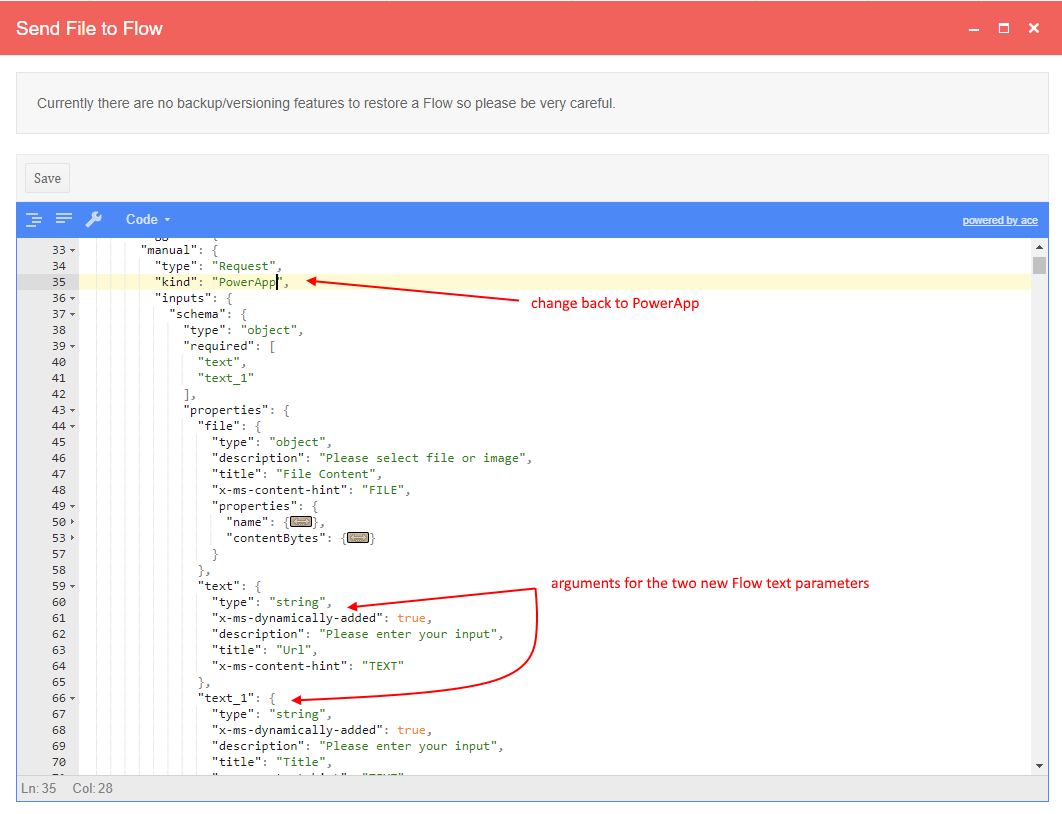Screen dimensions: 1062x814
Task: Open the "powered by ace" link
Action: pos(999,220)
